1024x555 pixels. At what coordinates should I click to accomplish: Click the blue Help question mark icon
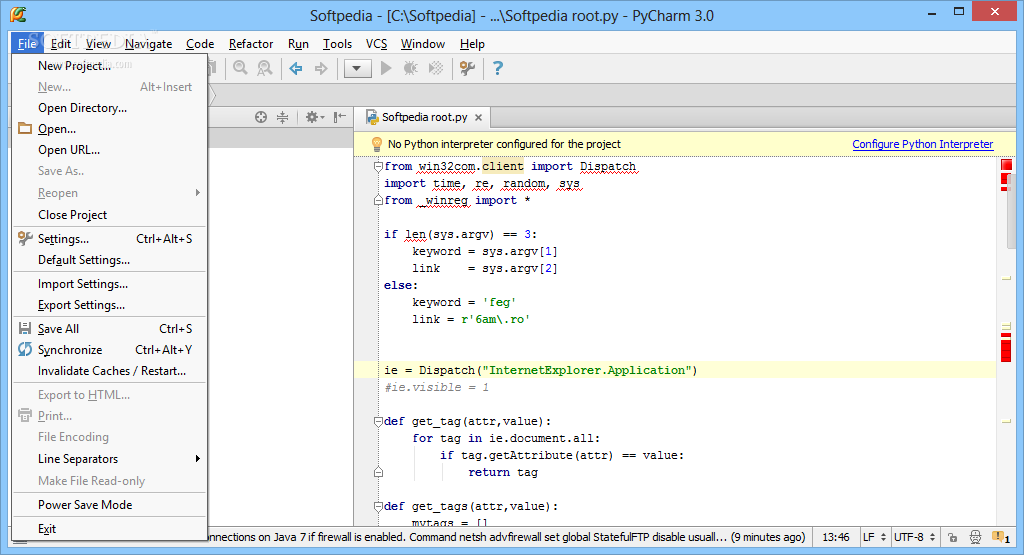(x=498, y=68)
